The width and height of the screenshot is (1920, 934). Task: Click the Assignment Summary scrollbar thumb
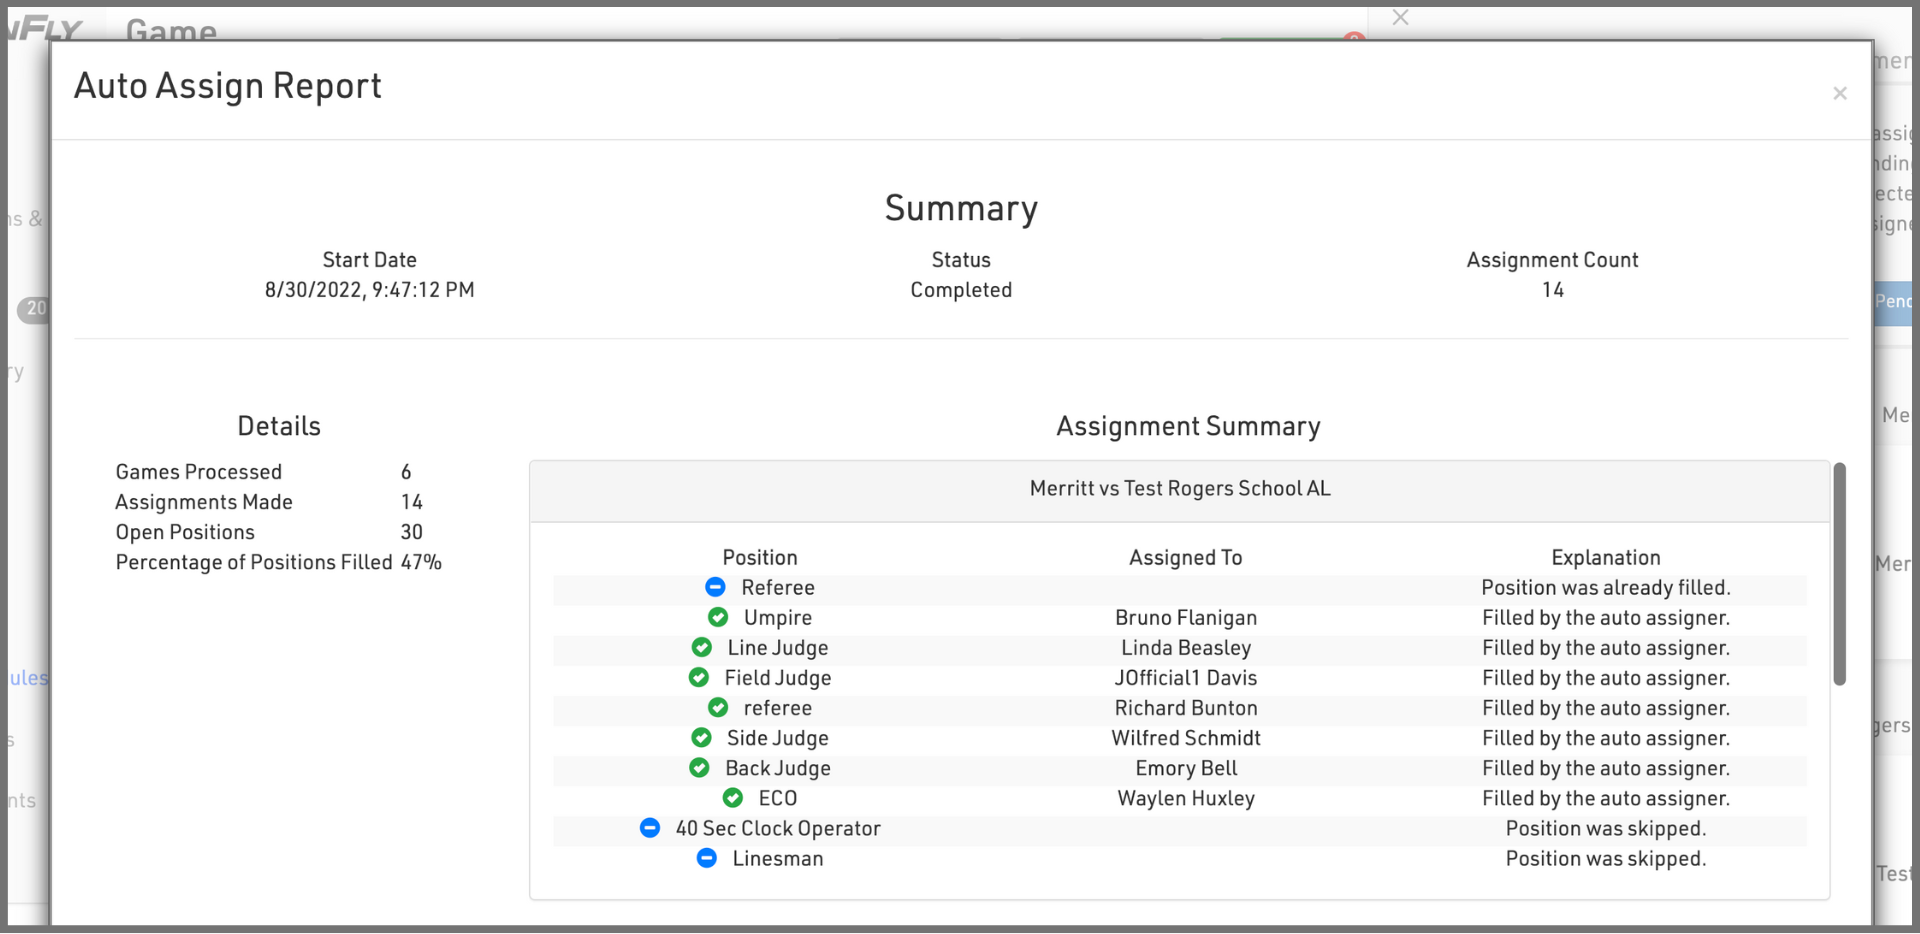point(1839,575)
